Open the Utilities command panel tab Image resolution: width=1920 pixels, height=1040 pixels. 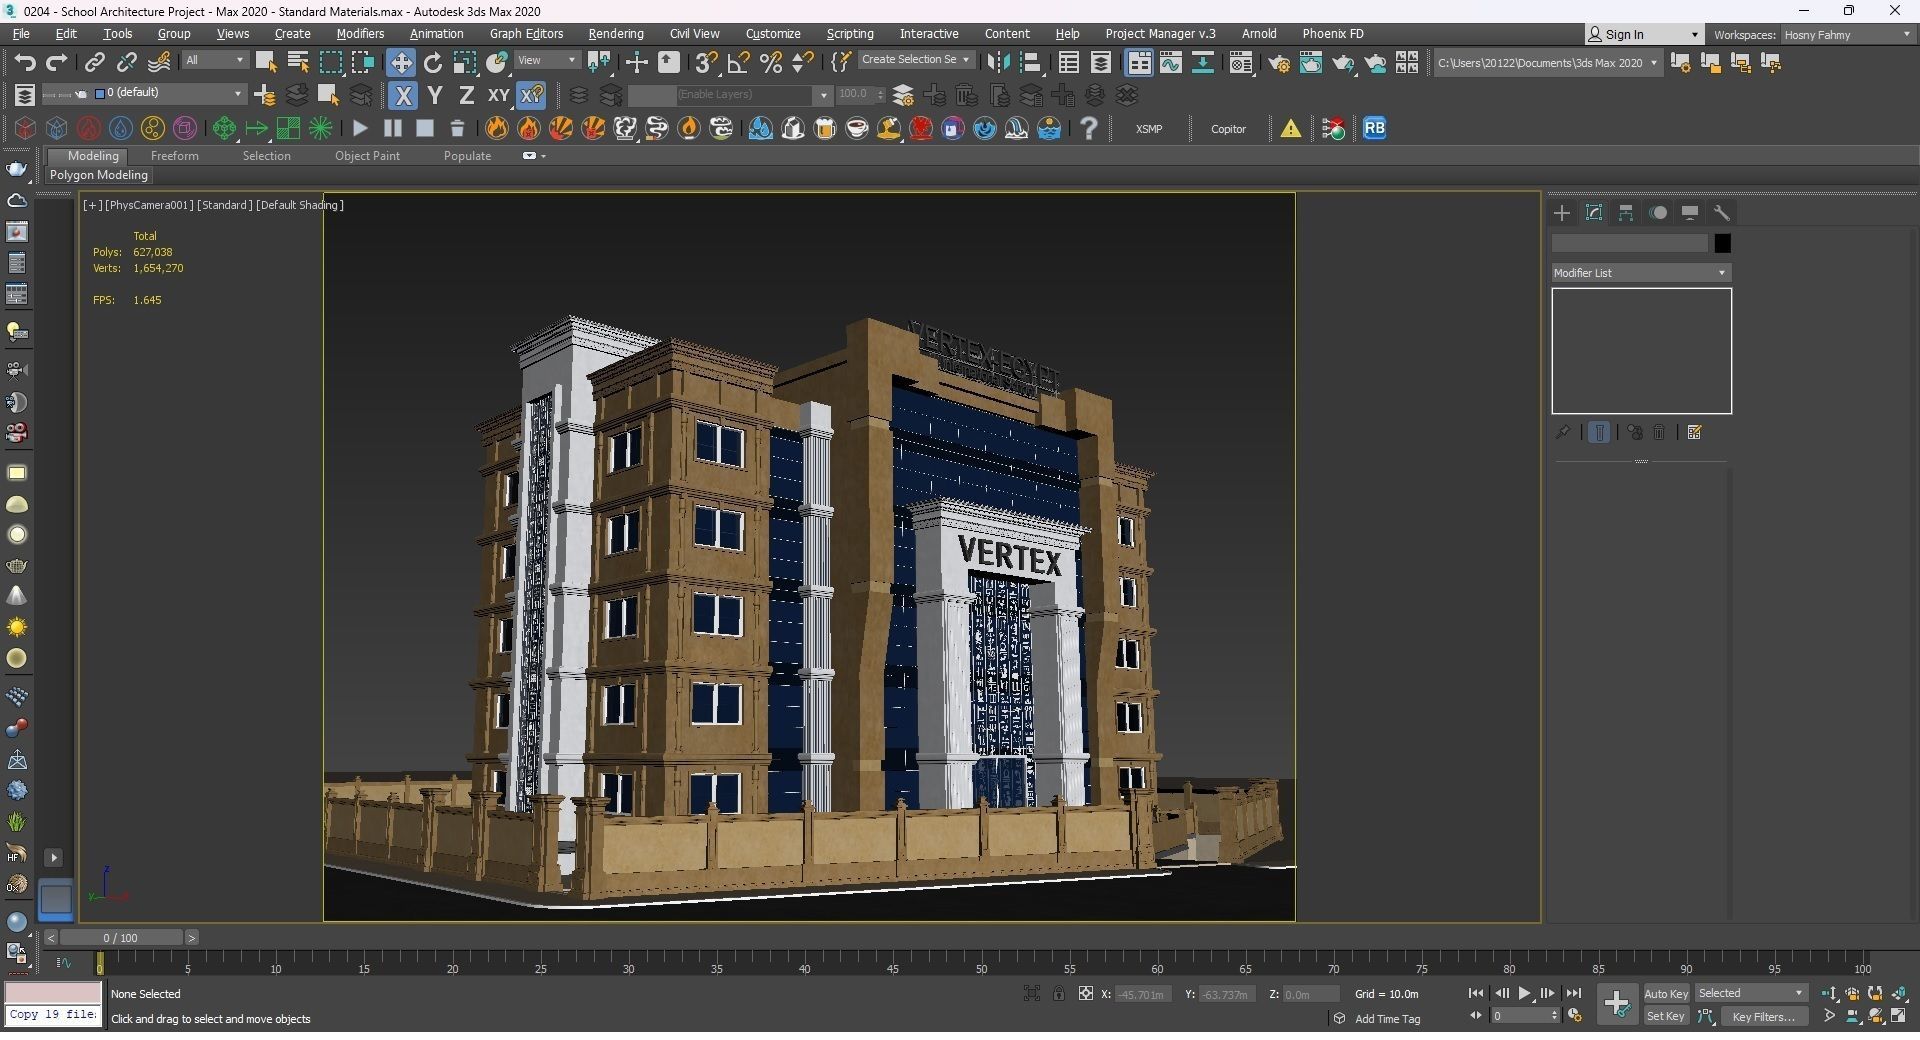1722,213
